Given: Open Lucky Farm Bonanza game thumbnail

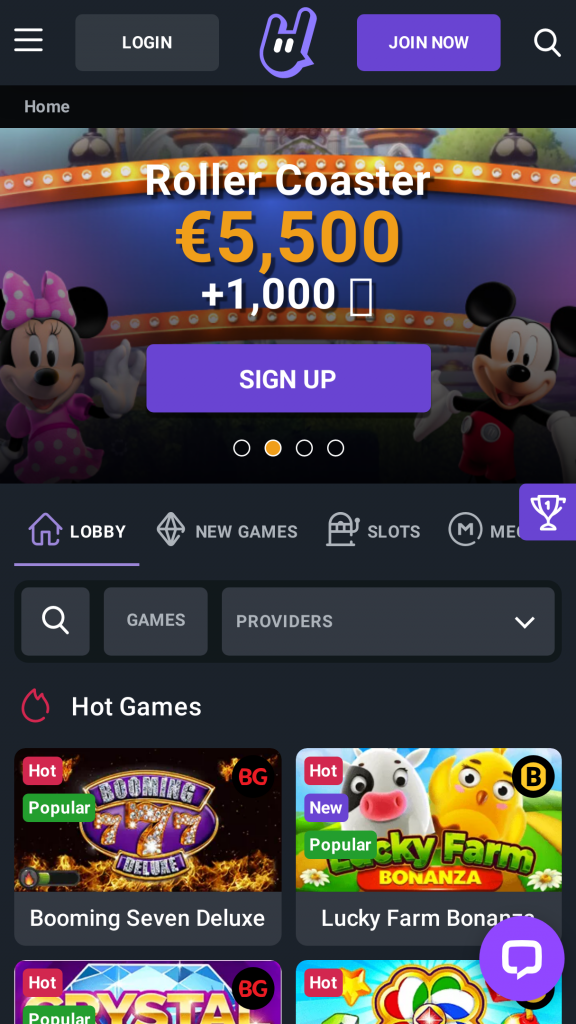Looking at the screenshot, I should coord(428,820).
